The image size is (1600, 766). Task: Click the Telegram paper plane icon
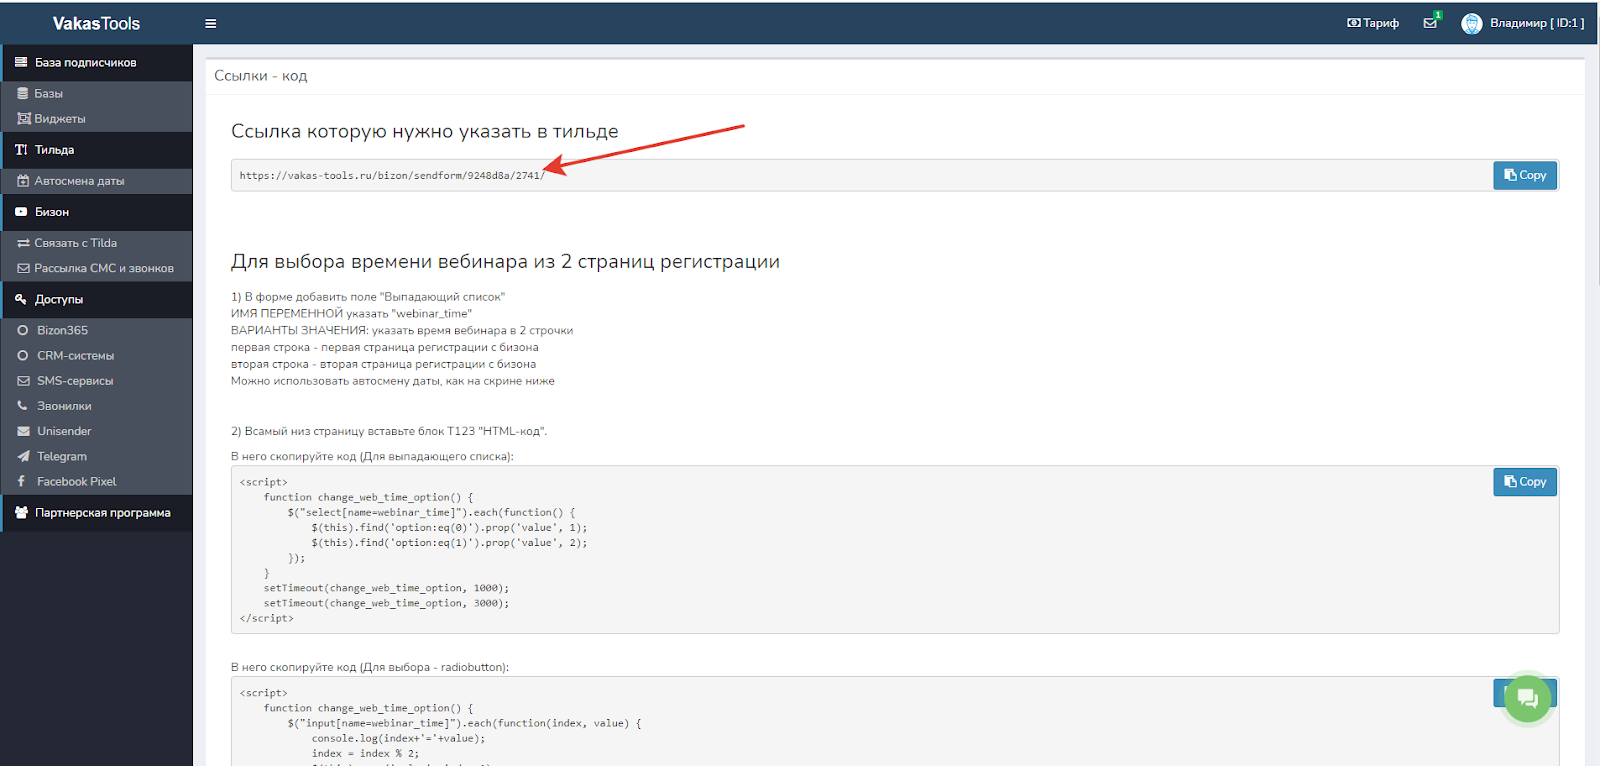point(23,456)
